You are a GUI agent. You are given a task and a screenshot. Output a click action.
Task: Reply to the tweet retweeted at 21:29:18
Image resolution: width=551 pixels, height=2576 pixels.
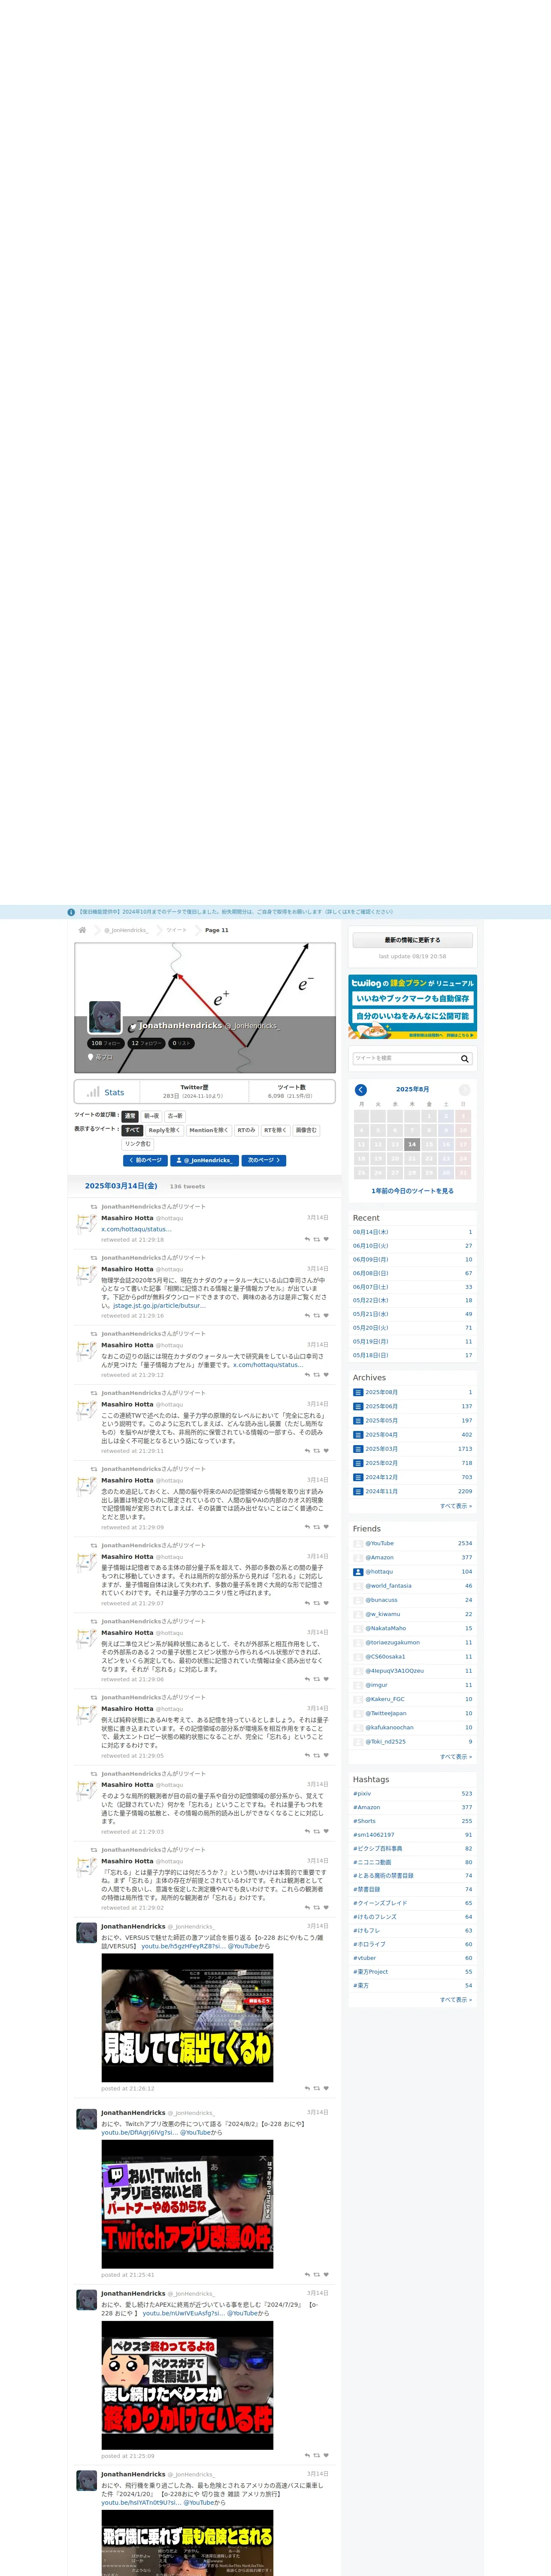307,1239
